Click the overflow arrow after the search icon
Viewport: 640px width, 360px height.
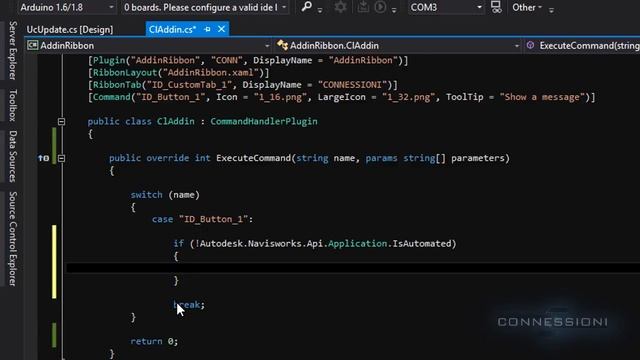(320, 10)
